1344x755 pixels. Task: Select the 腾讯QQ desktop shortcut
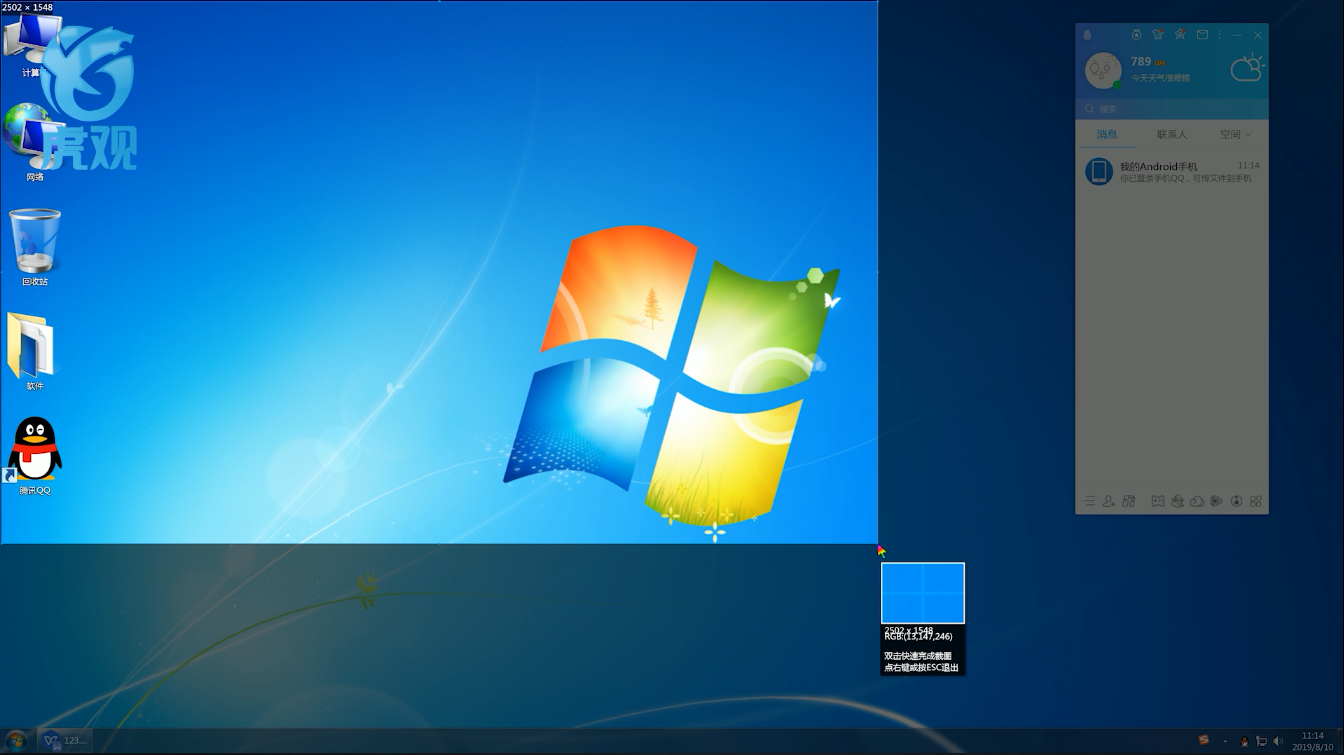click(x=35, y=456)
